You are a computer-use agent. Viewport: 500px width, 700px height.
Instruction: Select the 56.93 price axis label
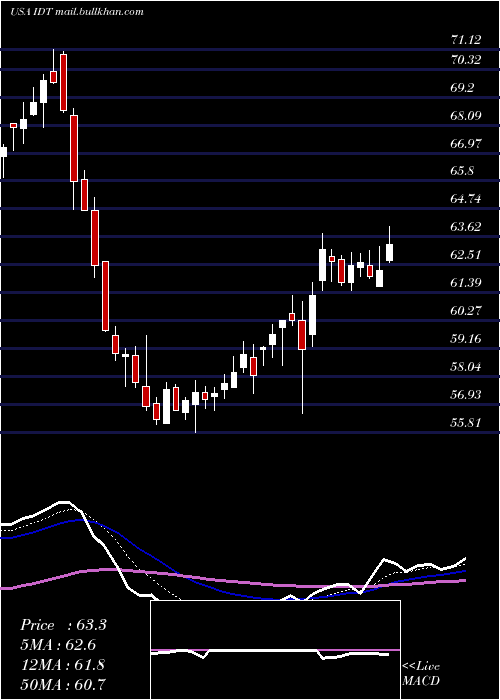[466, 395]
